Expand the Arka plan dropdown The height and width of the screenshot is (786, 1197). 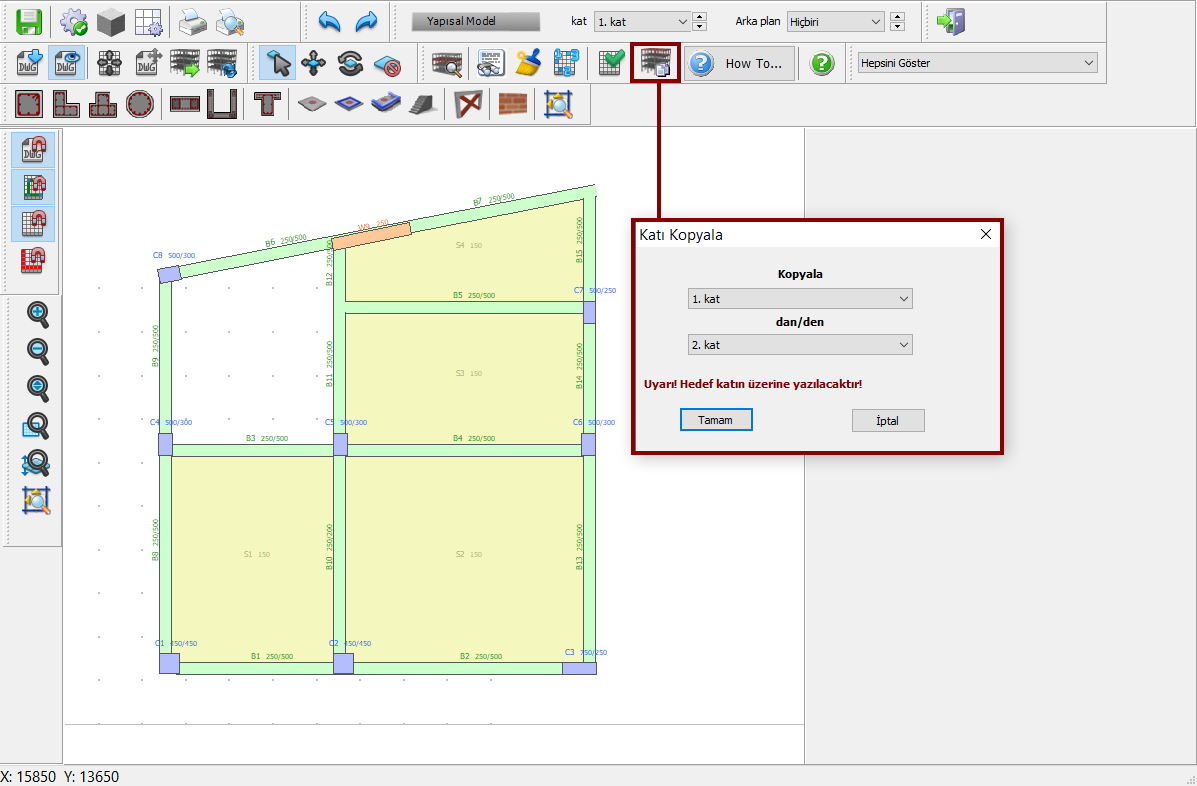tap(835, 21)
